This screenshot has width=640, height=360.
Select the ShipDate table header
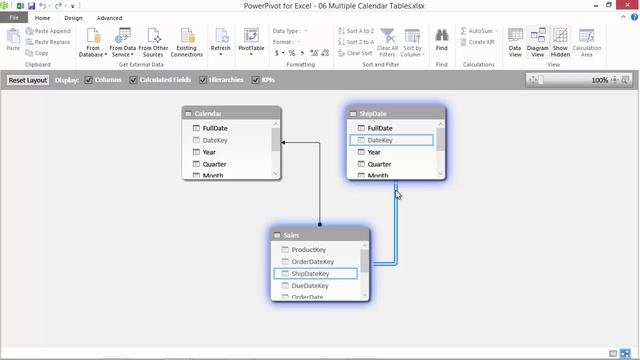396,113
